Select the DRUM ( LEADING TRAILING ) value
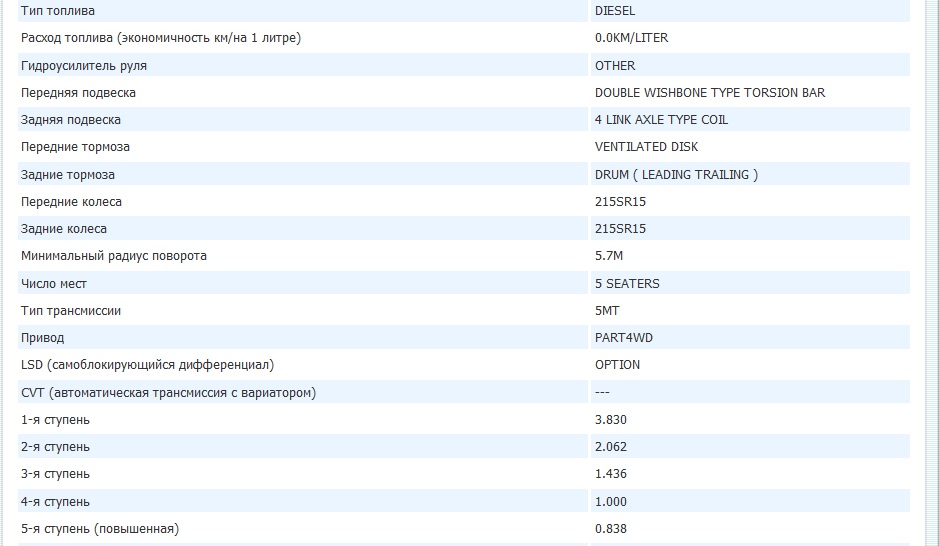 click(x=676, y=175)
